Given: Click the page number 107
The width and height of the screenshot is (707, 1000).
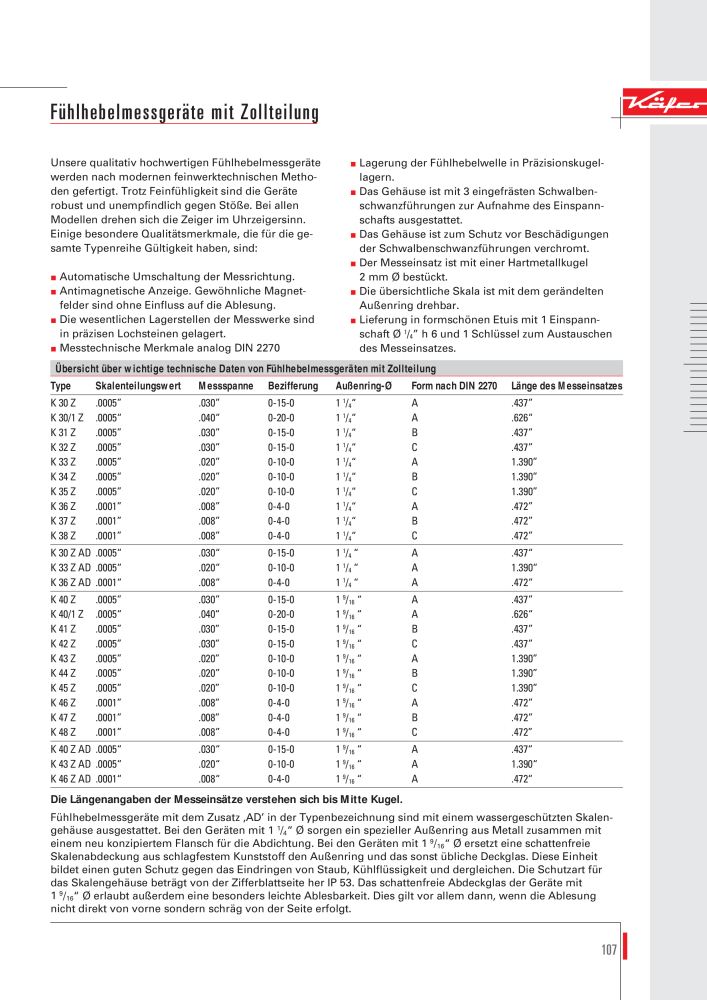Looking at the screenshot, I should pos(609,950).
